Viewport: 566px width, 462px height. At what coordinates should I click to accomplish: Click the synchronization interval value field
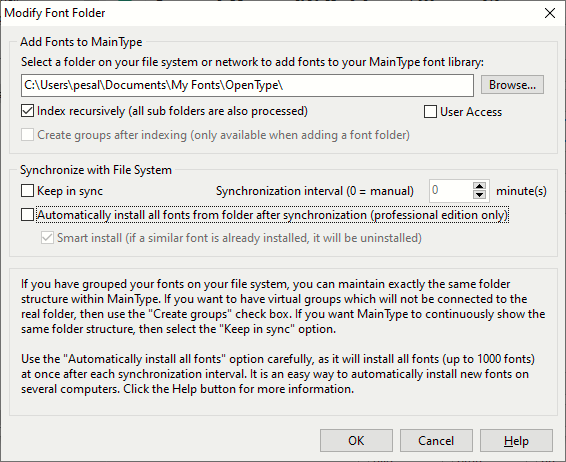(x=451, y=191)
